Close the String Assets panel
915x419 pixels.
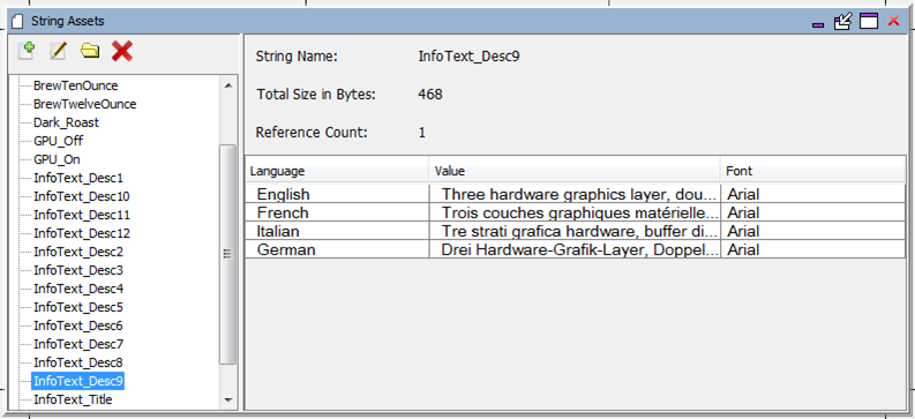[x=893, y=22]
